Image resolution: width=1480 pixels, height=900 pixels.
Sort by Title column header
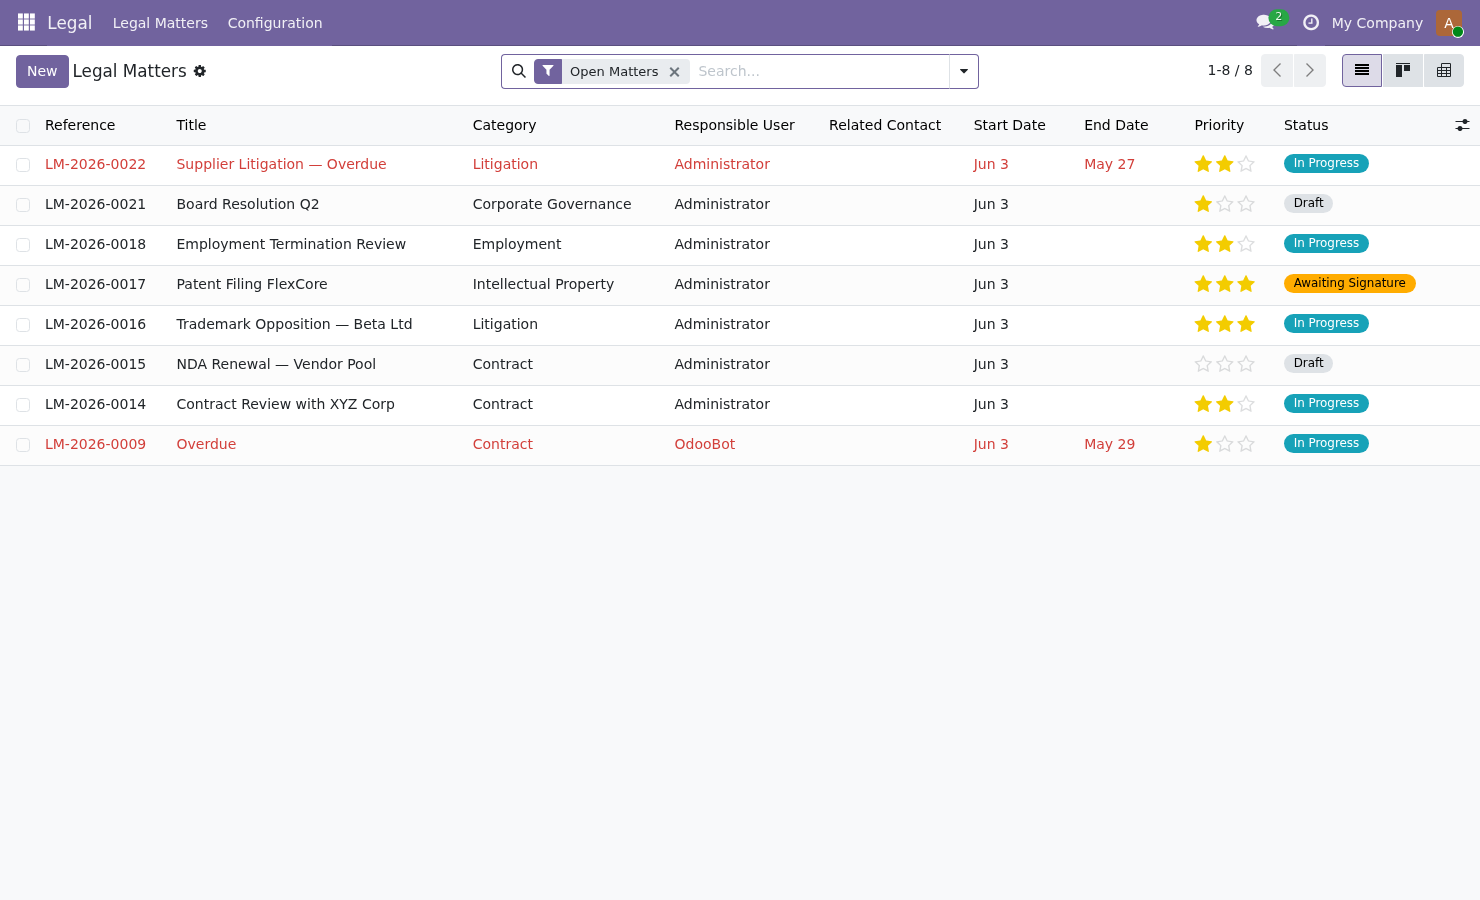[191, 125]
